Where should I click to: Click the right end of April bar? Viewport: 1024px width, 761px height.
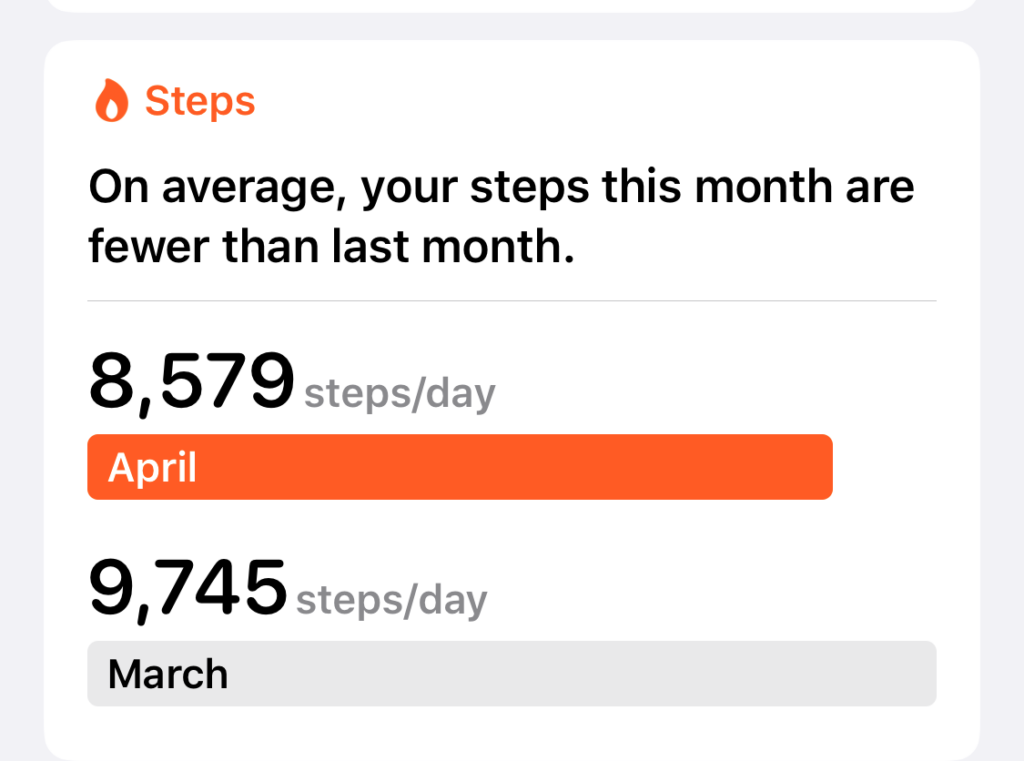click(x=816, y=467)
